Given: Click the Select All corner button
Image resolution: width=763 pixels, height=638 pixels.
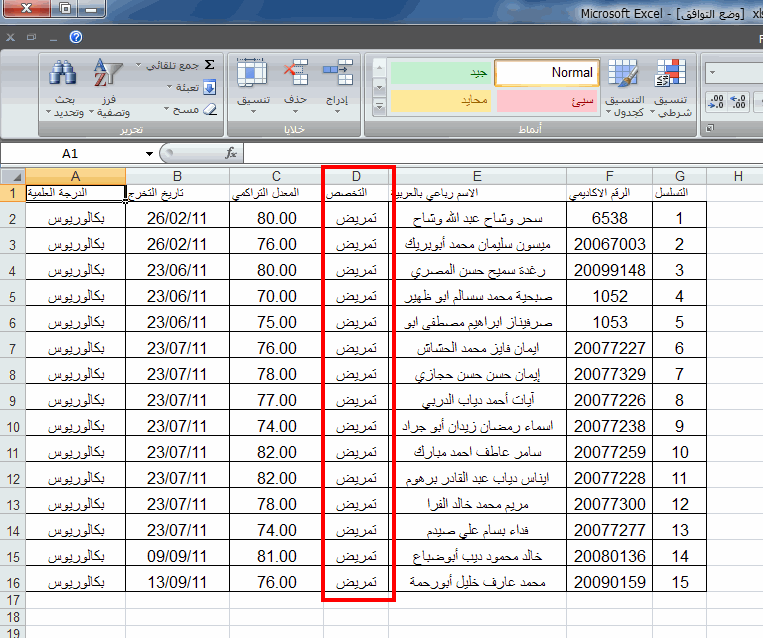Looking at the screenshot, I should pos(13,176).
